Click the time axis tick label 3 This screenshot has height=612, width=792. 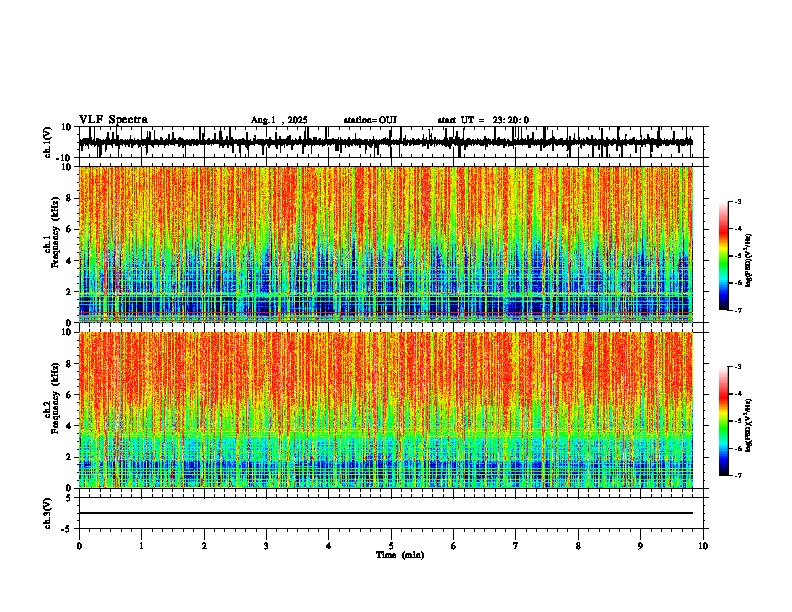click(266, 546)
